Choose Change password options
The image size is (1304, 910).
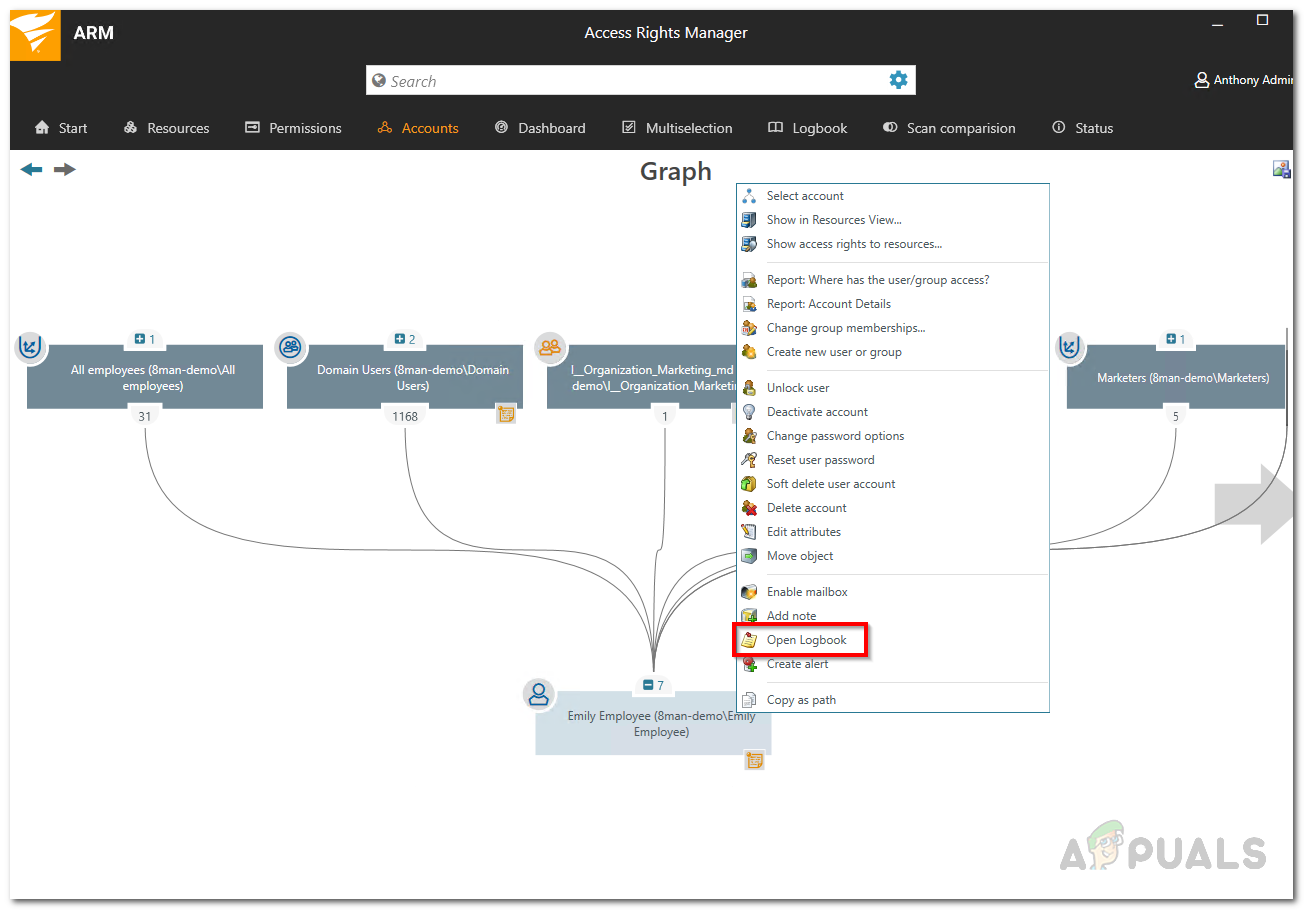point(893,436)
